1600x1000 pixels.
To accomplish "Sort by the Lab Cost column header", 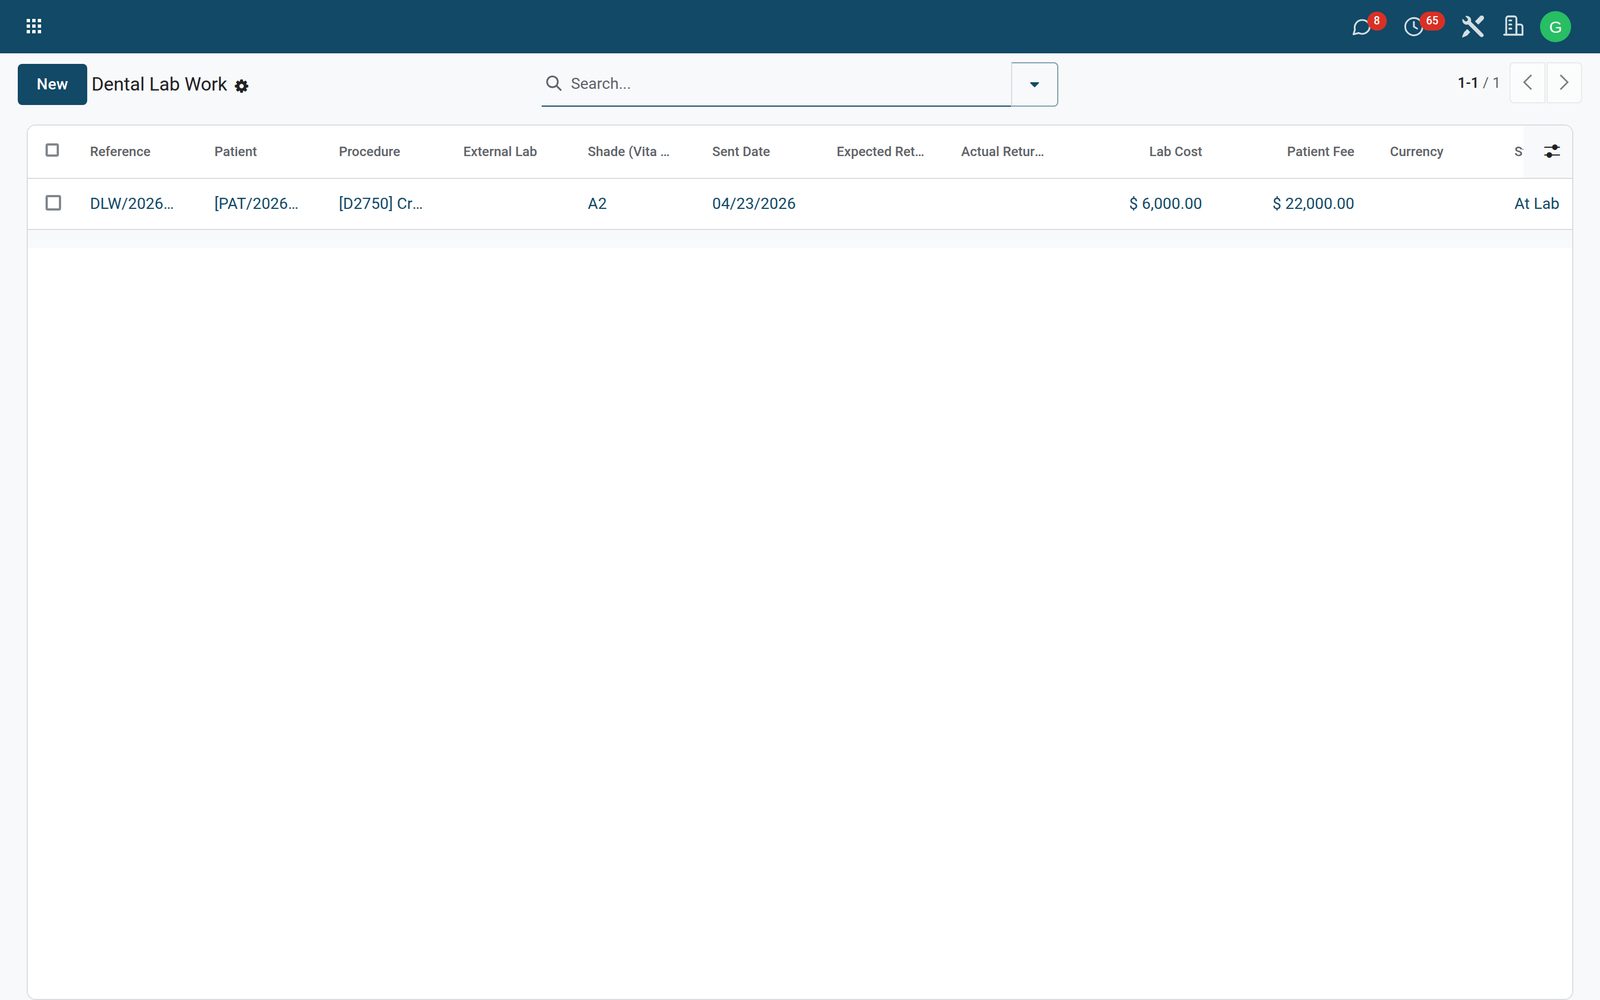I will coord(1175,152).
